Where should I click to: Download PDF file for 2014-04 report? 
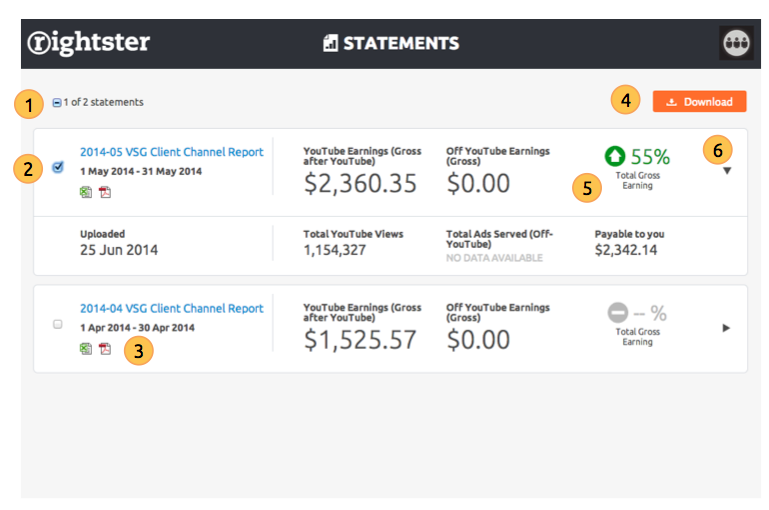(x=105, y=349)
